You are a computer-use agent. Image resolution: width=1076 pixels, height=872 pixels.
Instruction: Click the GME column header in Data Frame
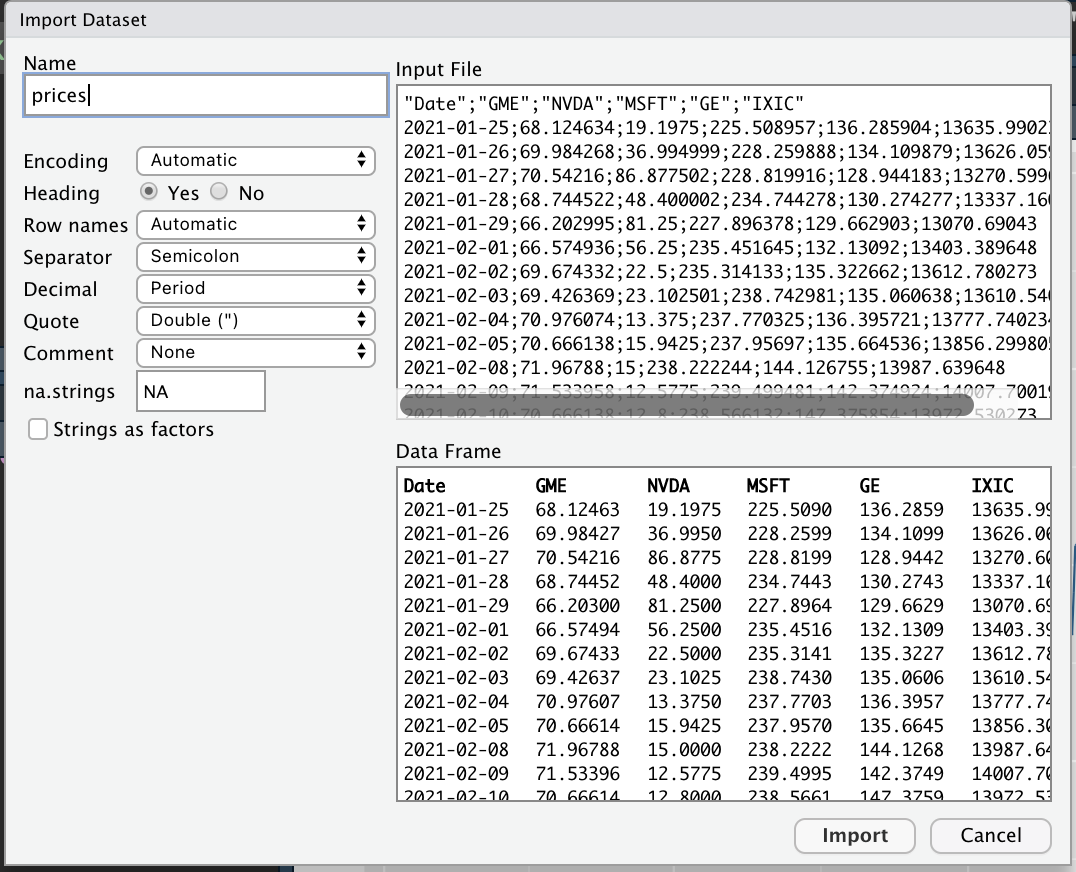coord(551,487)
